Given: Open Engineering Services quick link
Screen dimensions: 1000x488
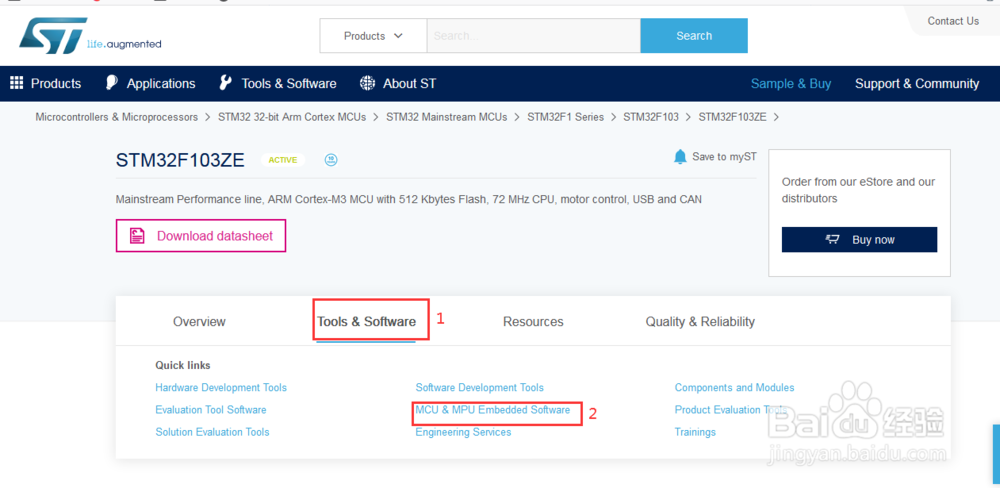Looking at the screenshot, I should (x=463, y=433).
